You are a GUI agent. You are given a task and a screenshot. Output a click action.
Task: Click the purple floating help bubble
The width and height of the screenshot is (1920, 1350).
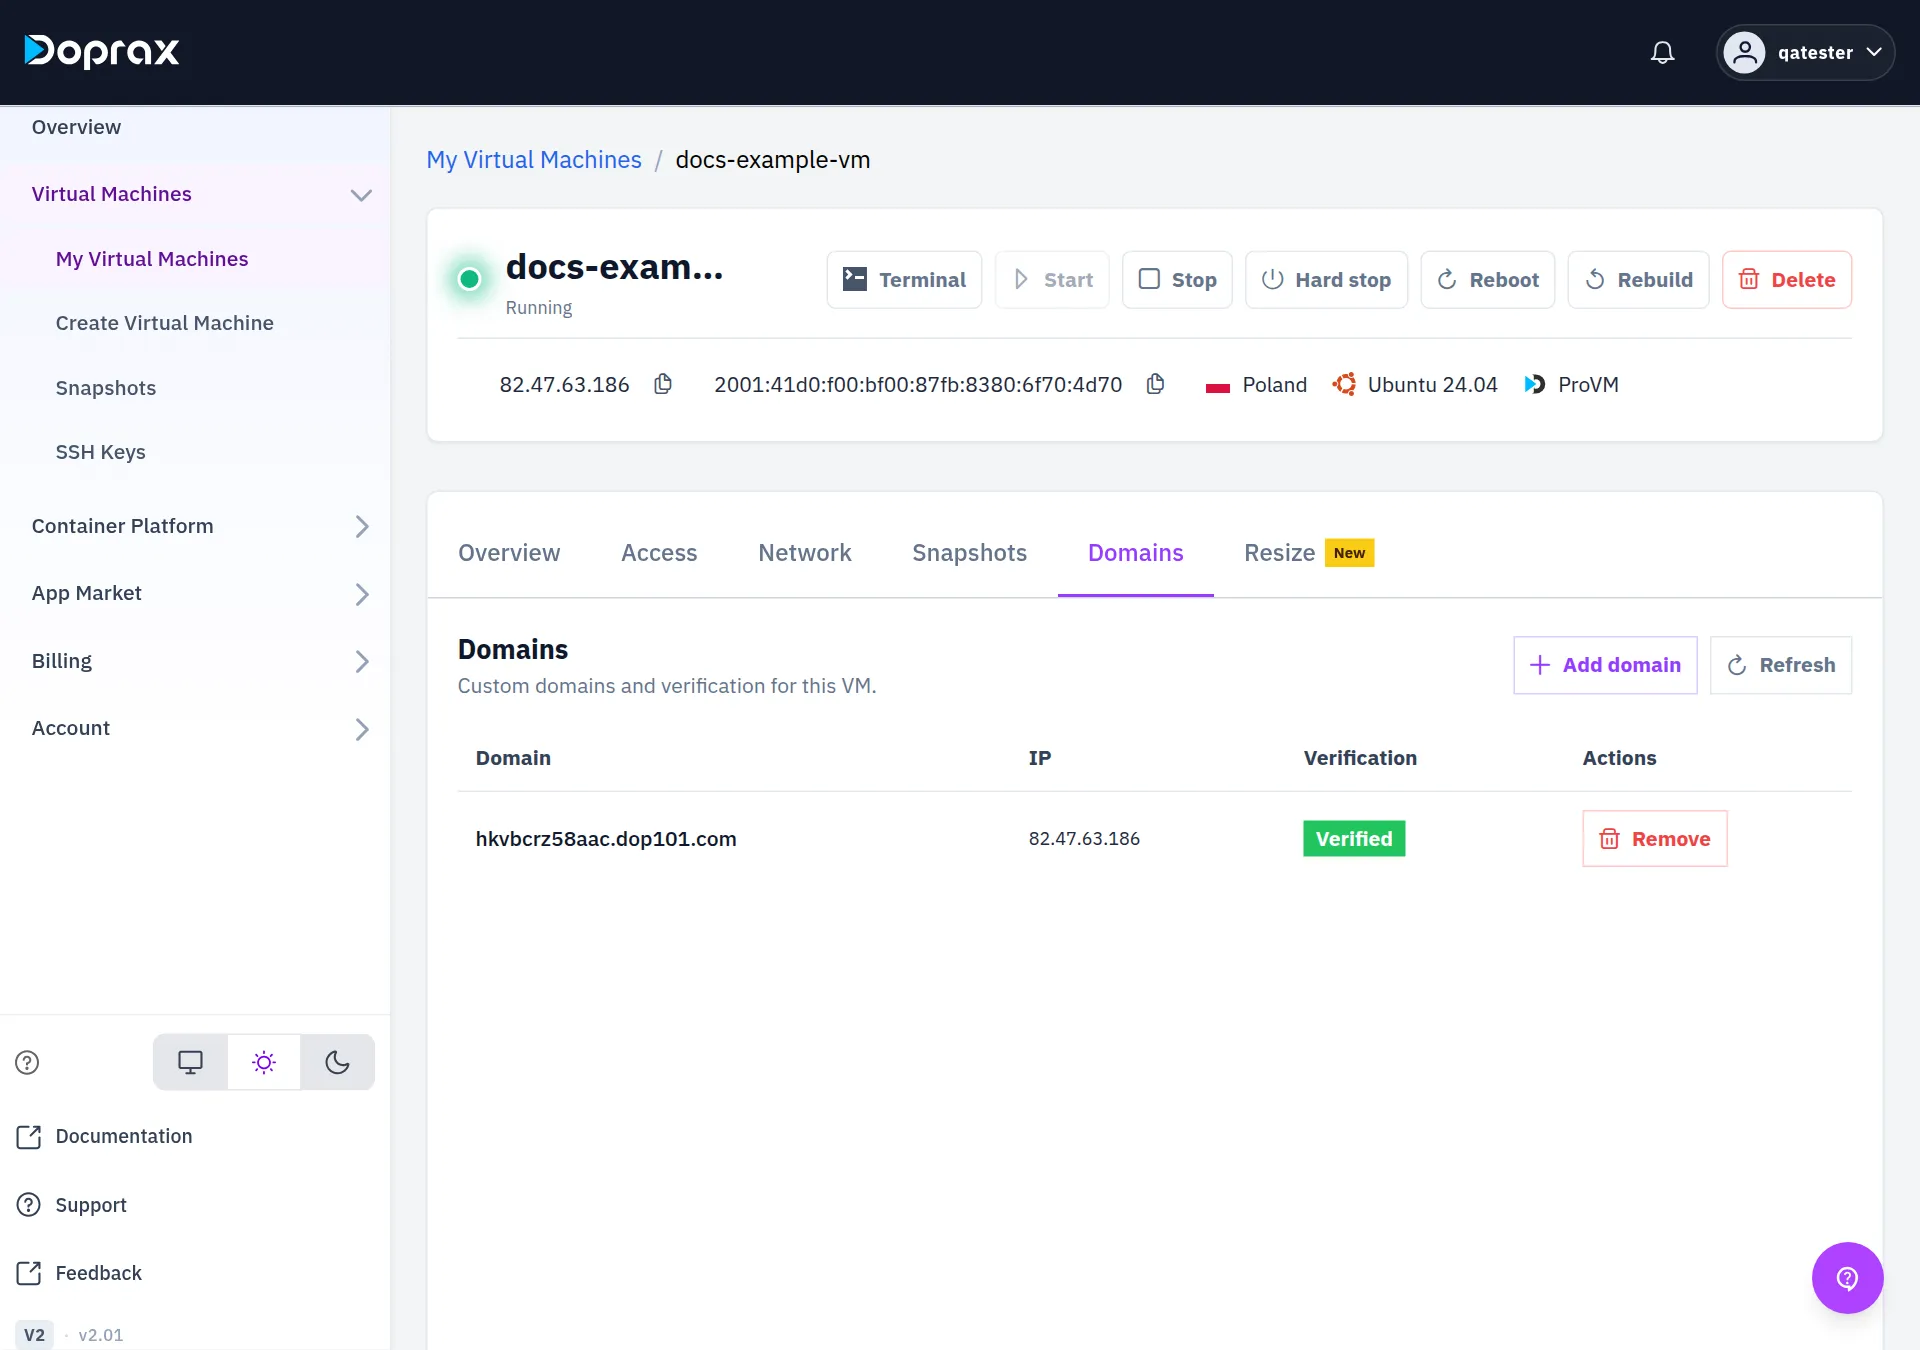(1847, 1277)
